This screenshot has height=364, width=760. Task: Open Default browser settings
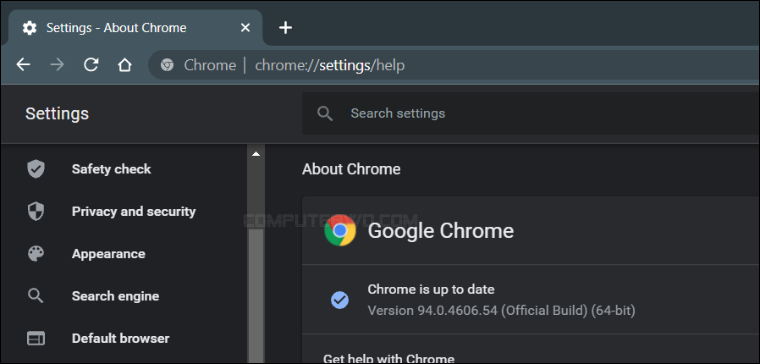tap(121, 338)
